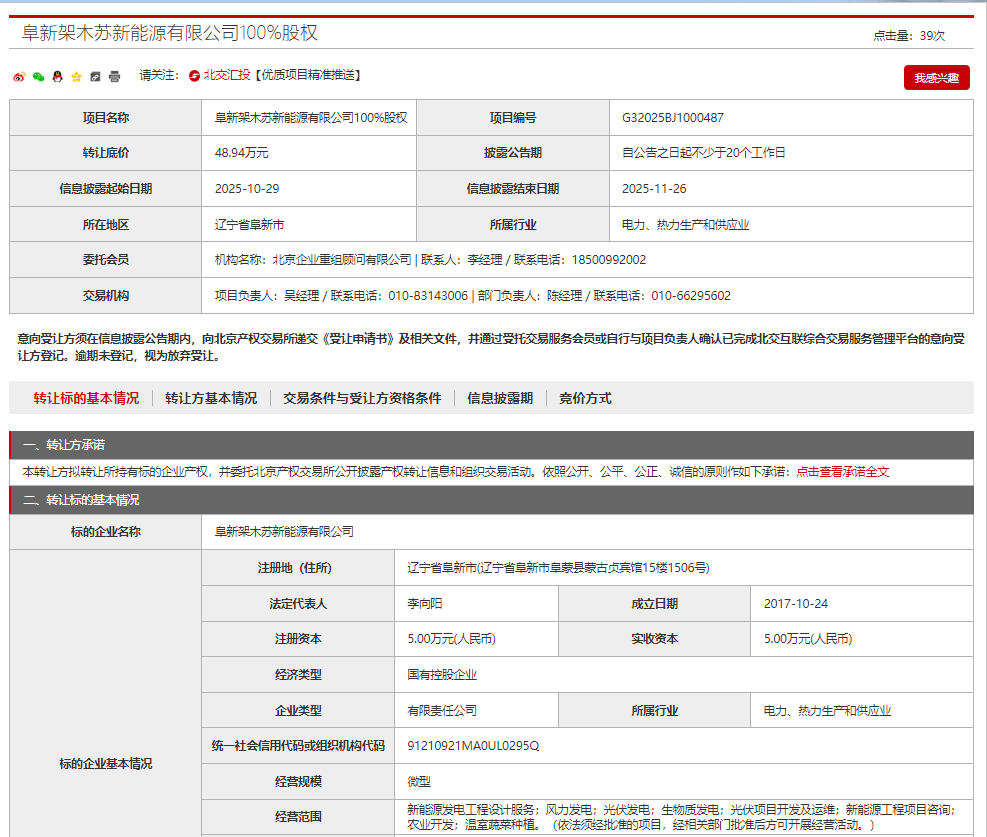987x837 pixels.
Task: Share the listing to Sina Weibo
Action: pyautogui.click(x=18, y=76)
